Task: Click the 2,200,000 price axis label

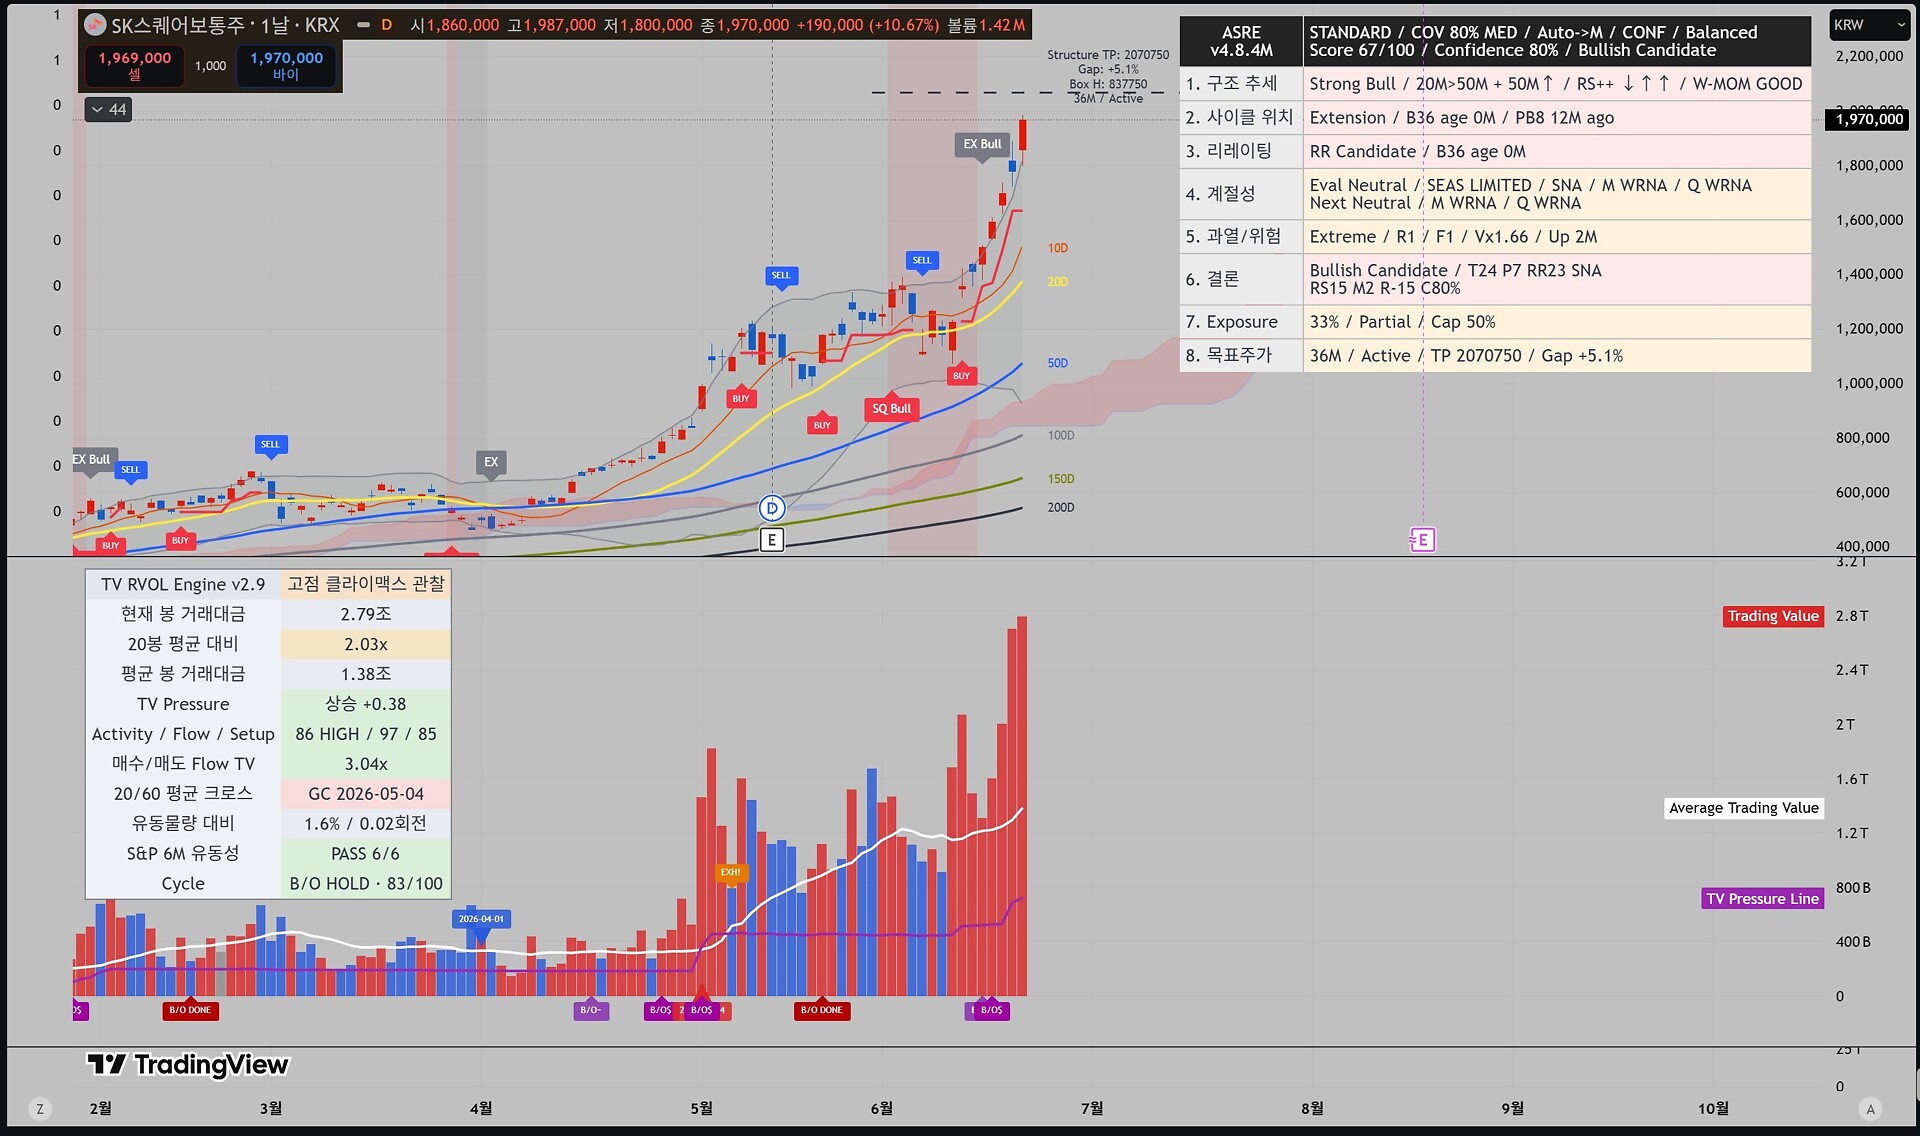Action: (1869, 56)
